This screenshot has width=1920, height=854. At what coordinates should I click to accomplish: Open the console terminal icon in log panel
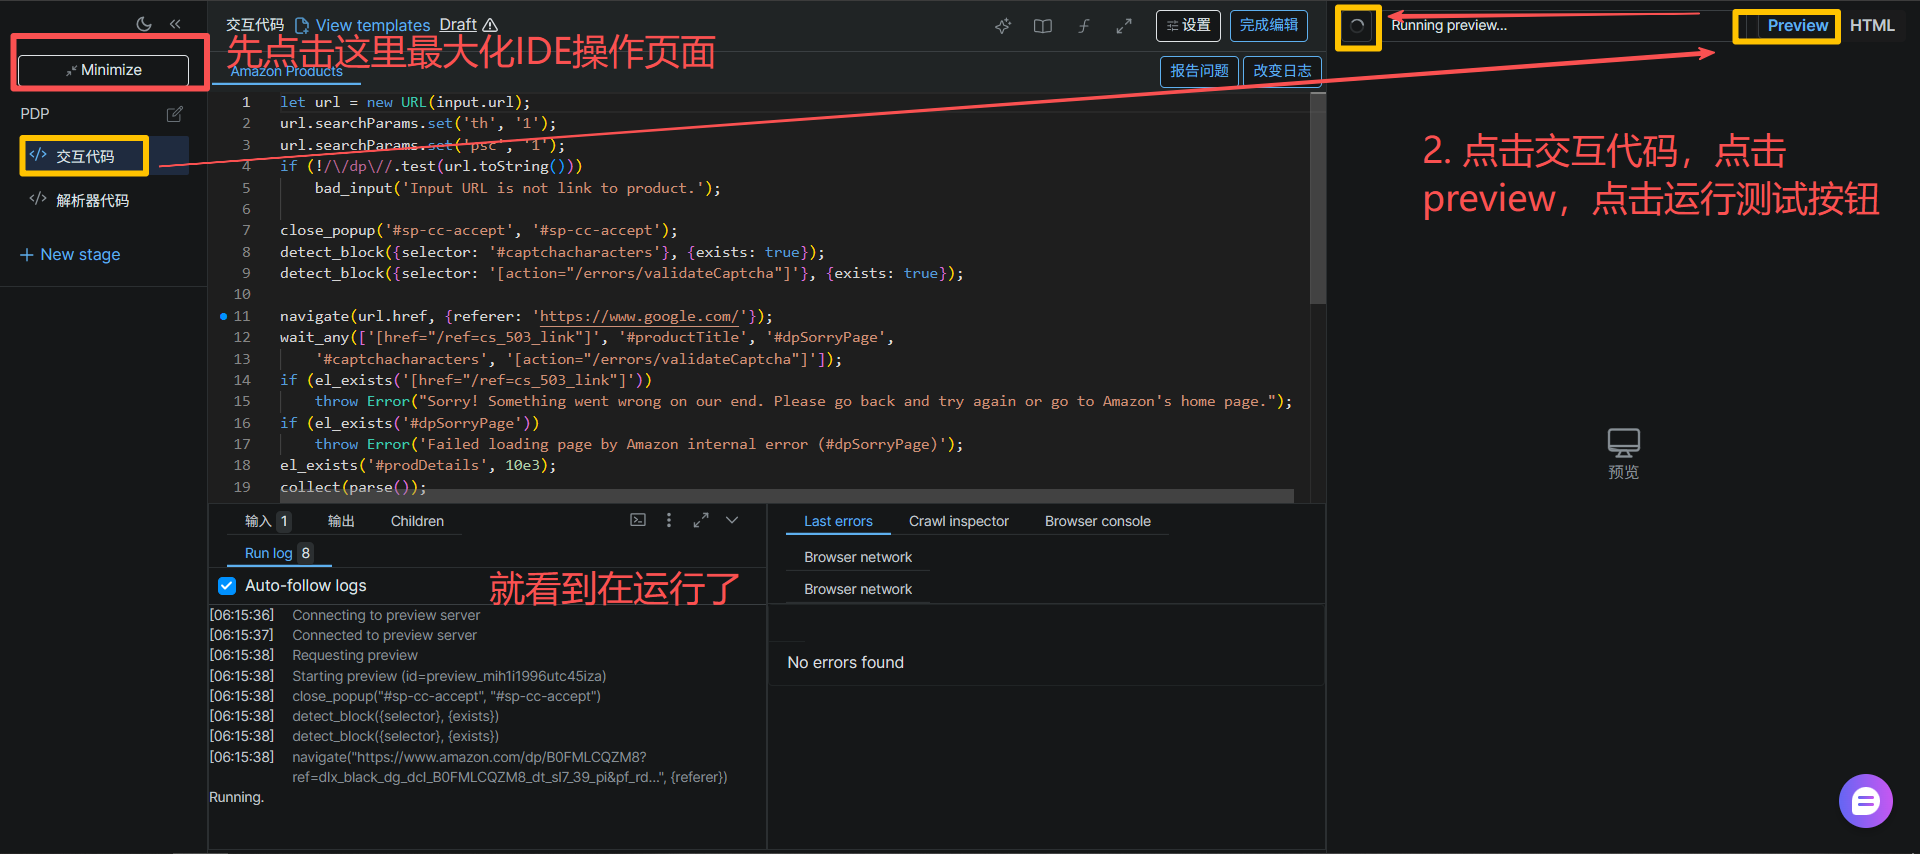pos(638,520)
